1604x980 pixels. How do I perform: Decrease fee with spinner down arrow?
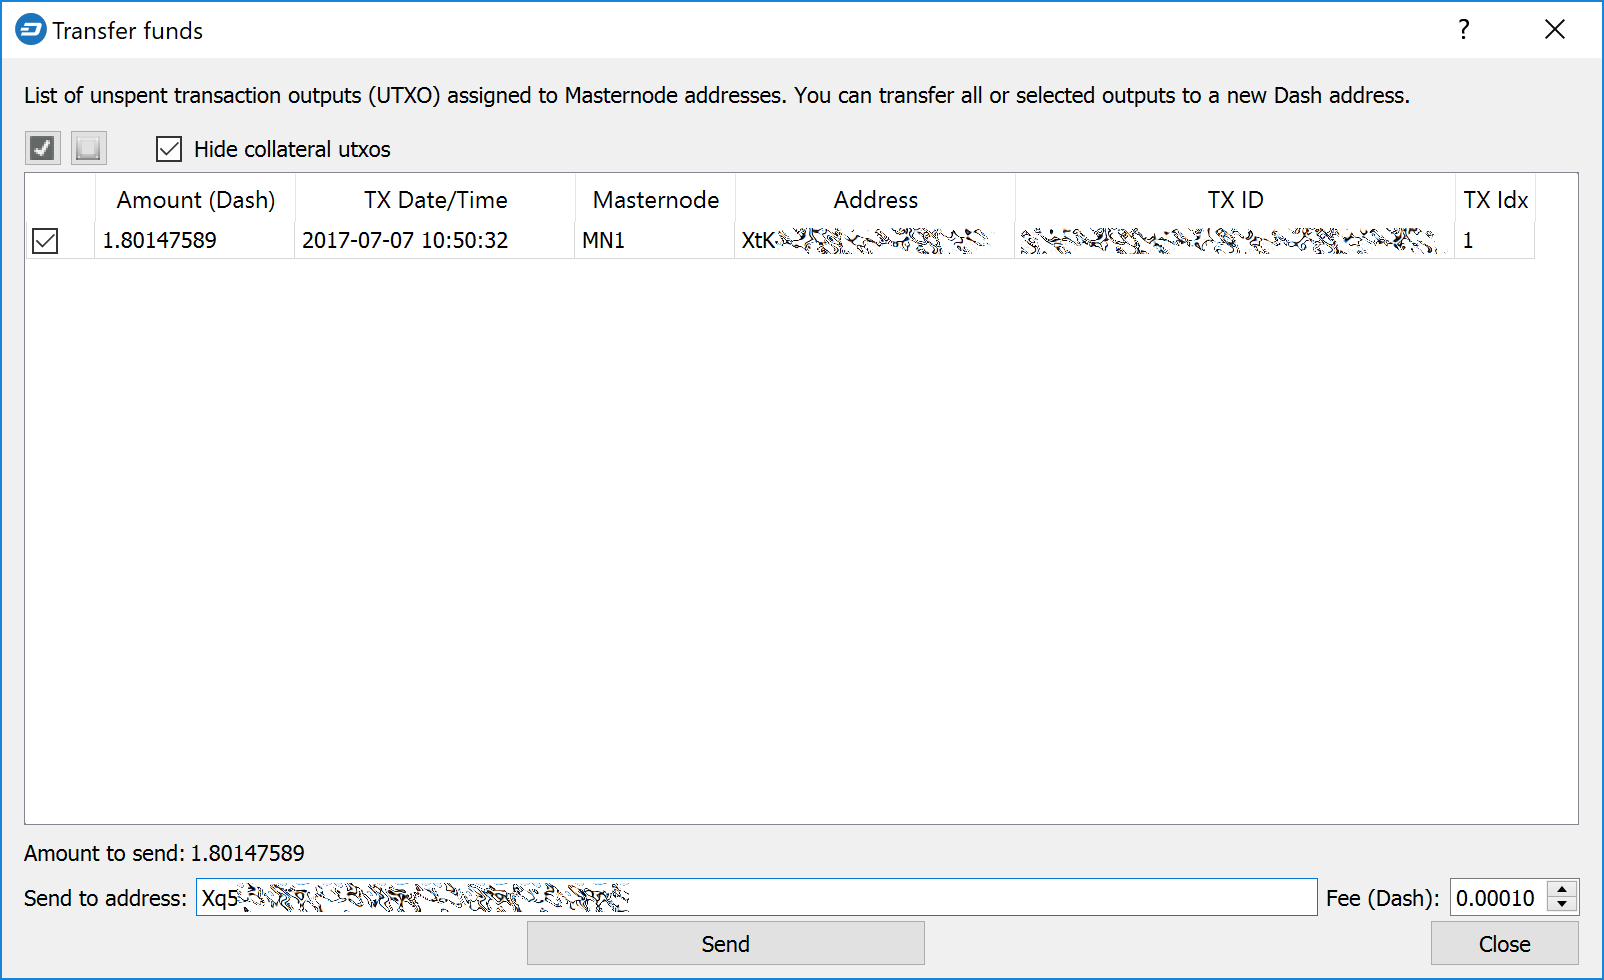(1562, 905)
